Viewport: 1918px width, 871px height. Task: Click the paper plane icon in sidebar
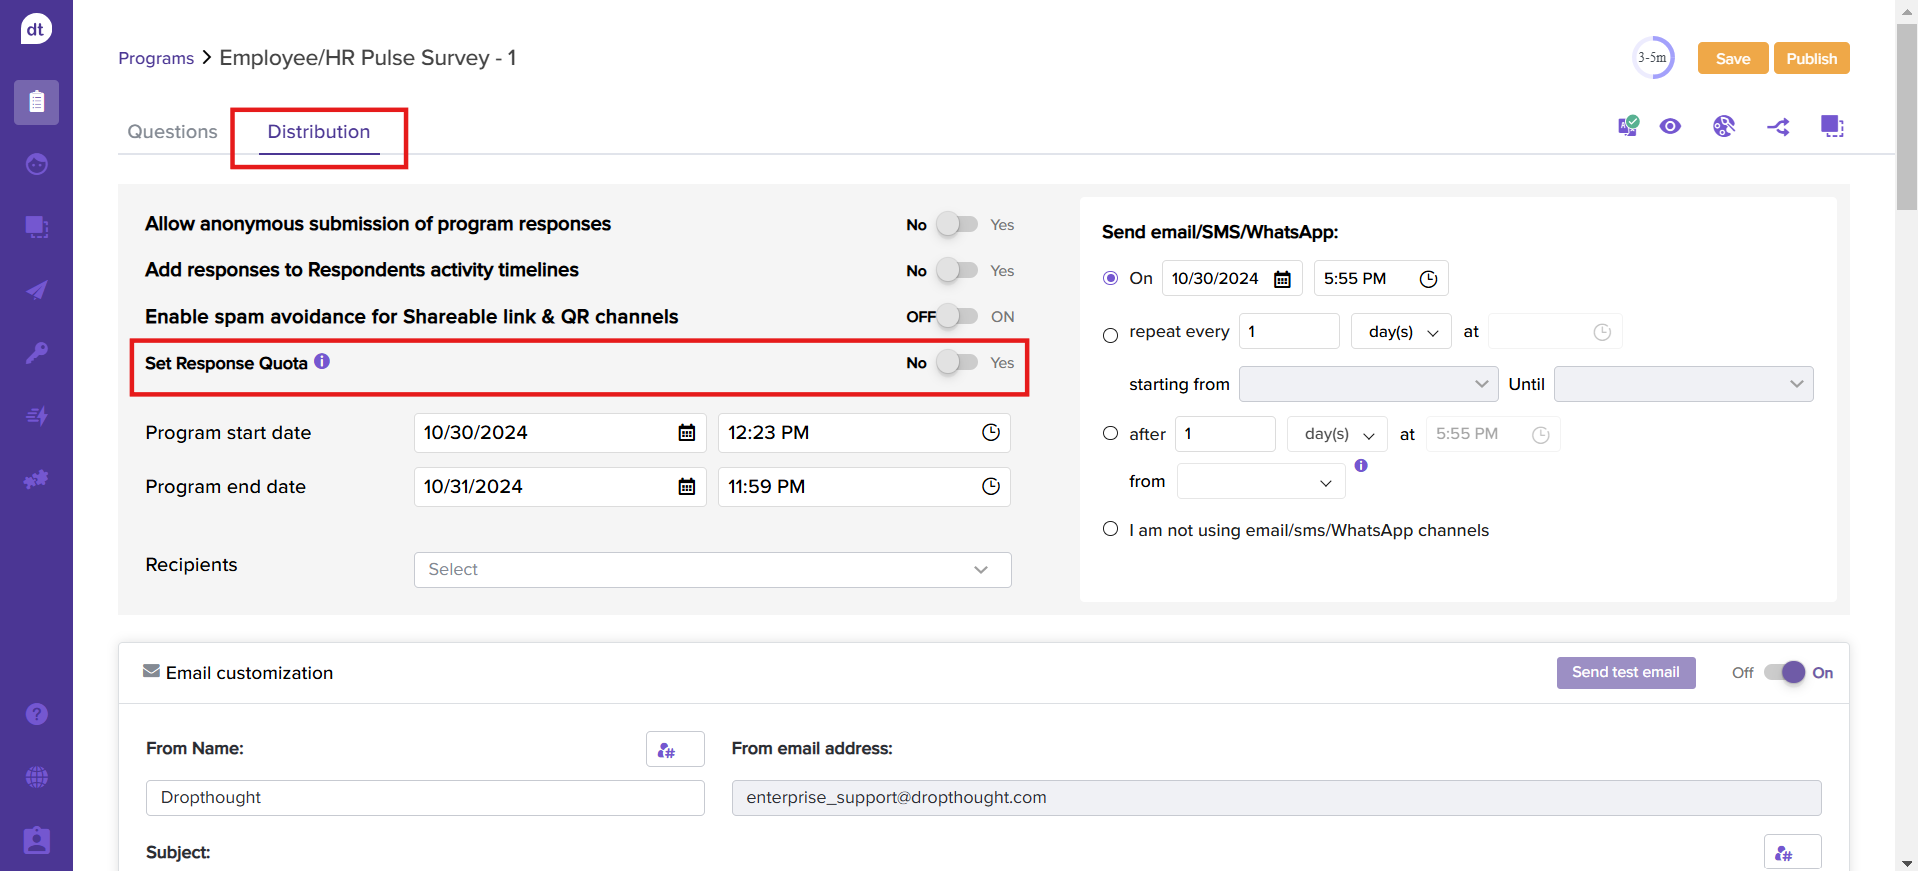click(x=37, y=290)
